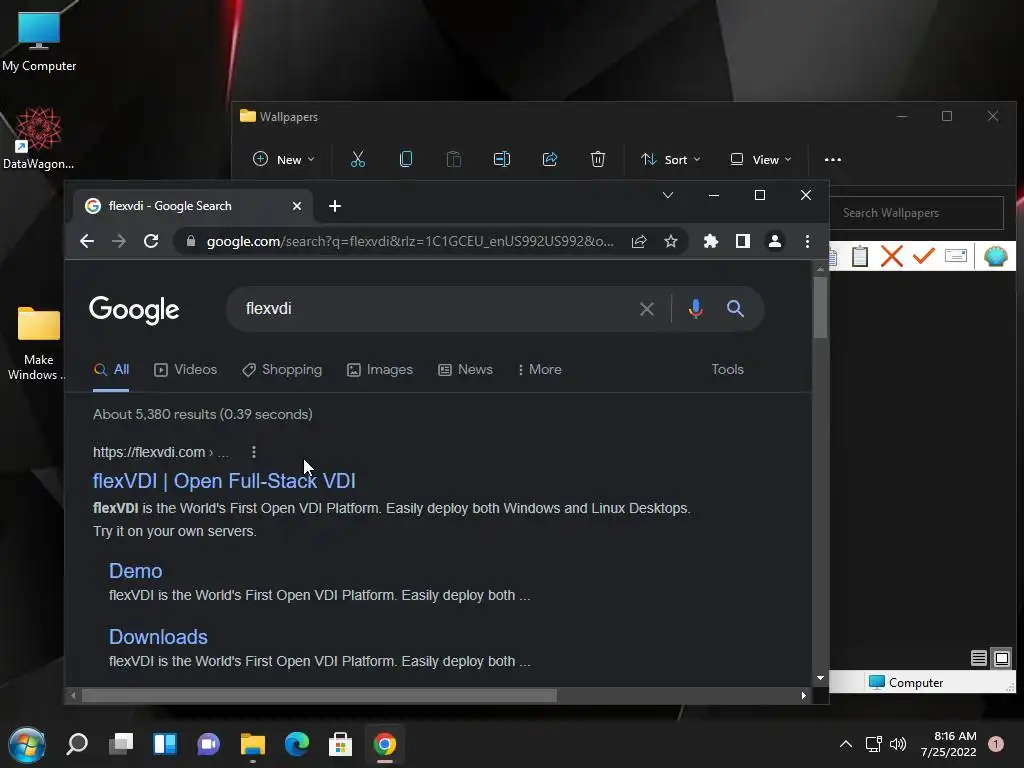
Task: Click the Cut scissors icon in Wallpapers toolbar
Action: [358, 159]
